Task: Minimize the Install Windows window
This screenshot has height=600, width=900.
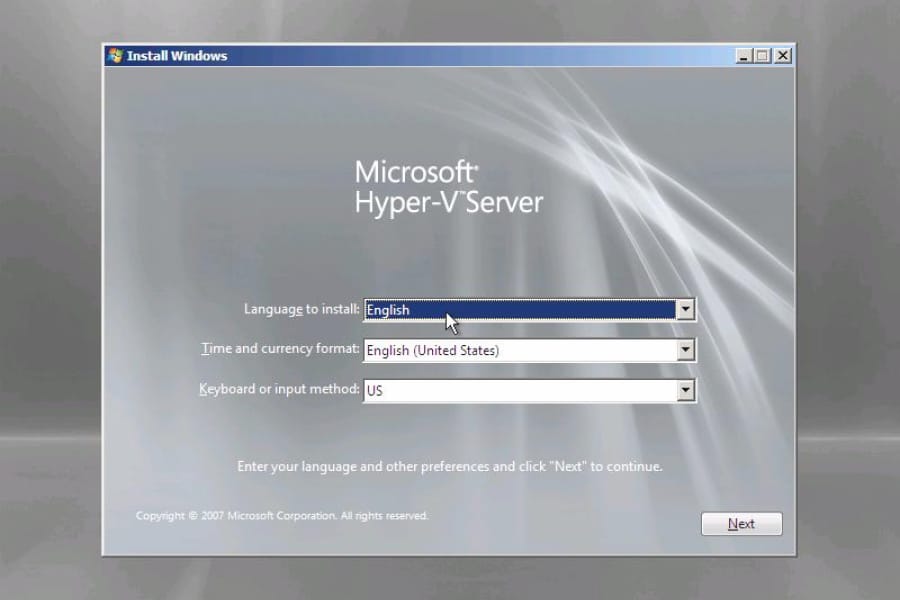Action: [x=744, y=56]
